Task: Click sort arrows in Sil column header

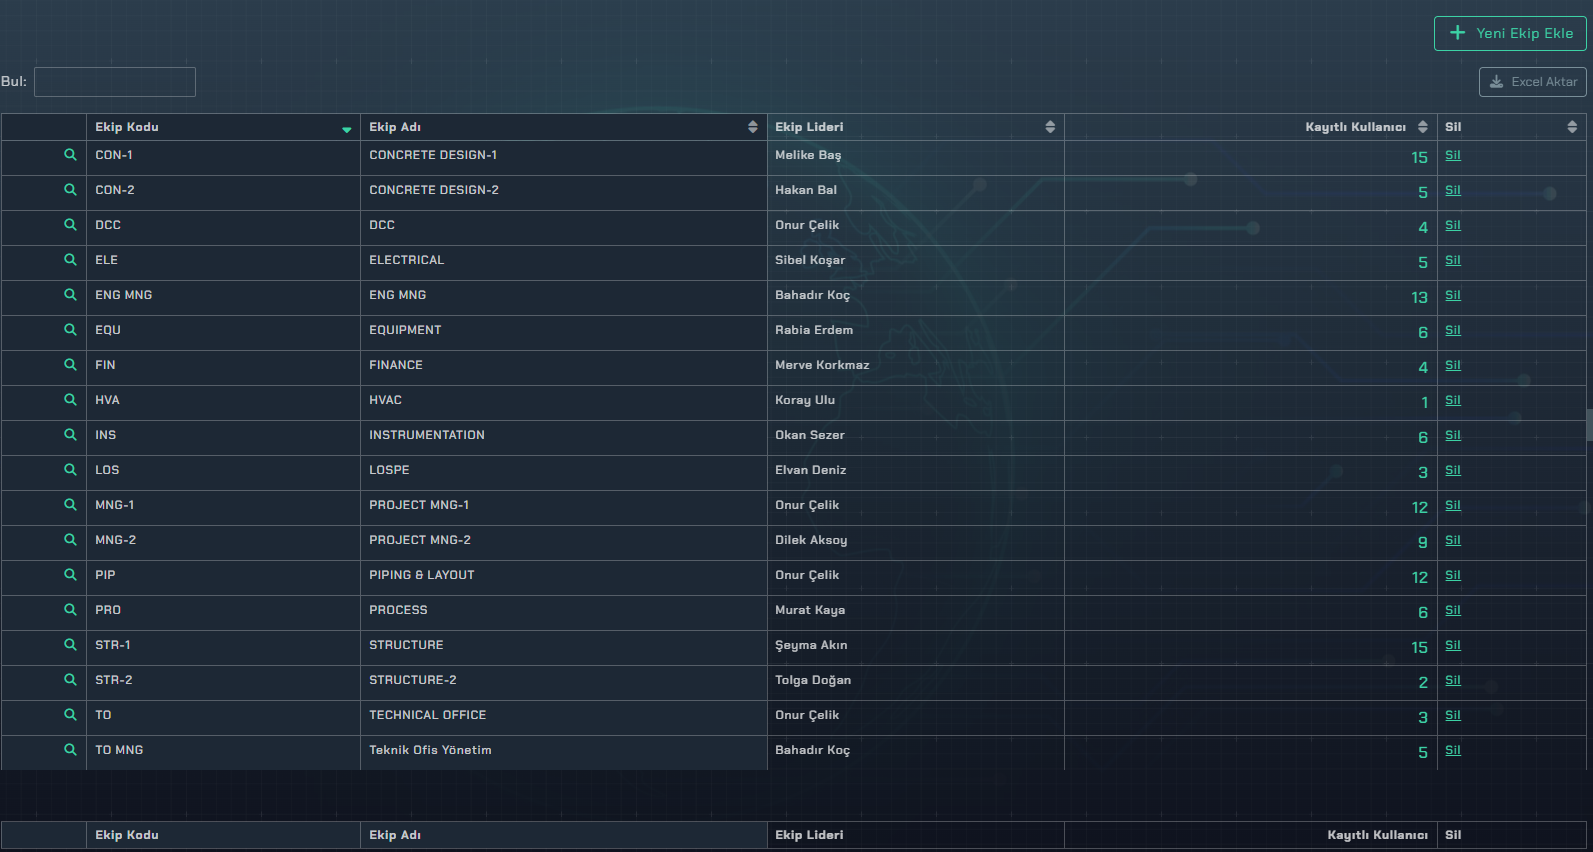Action: (x=1572, y=127)
